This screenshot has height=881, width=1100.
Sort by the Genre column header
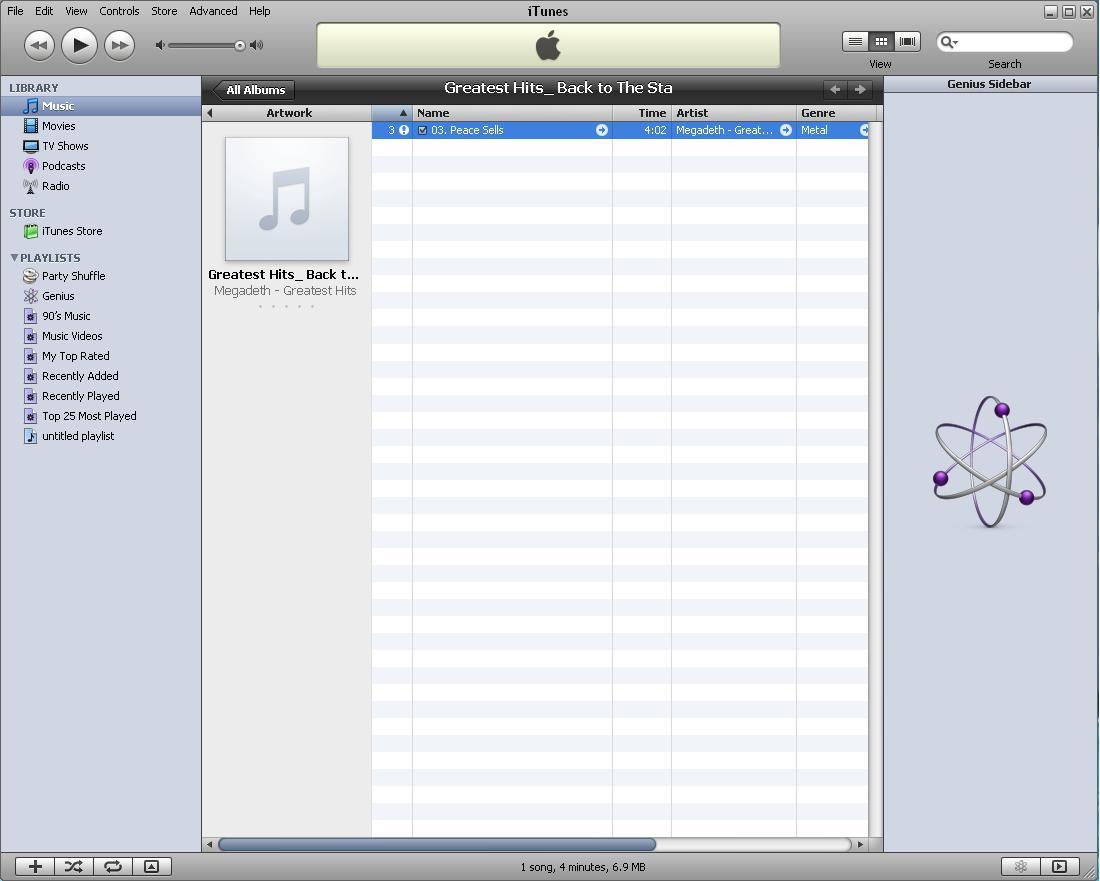coord(836,113)
